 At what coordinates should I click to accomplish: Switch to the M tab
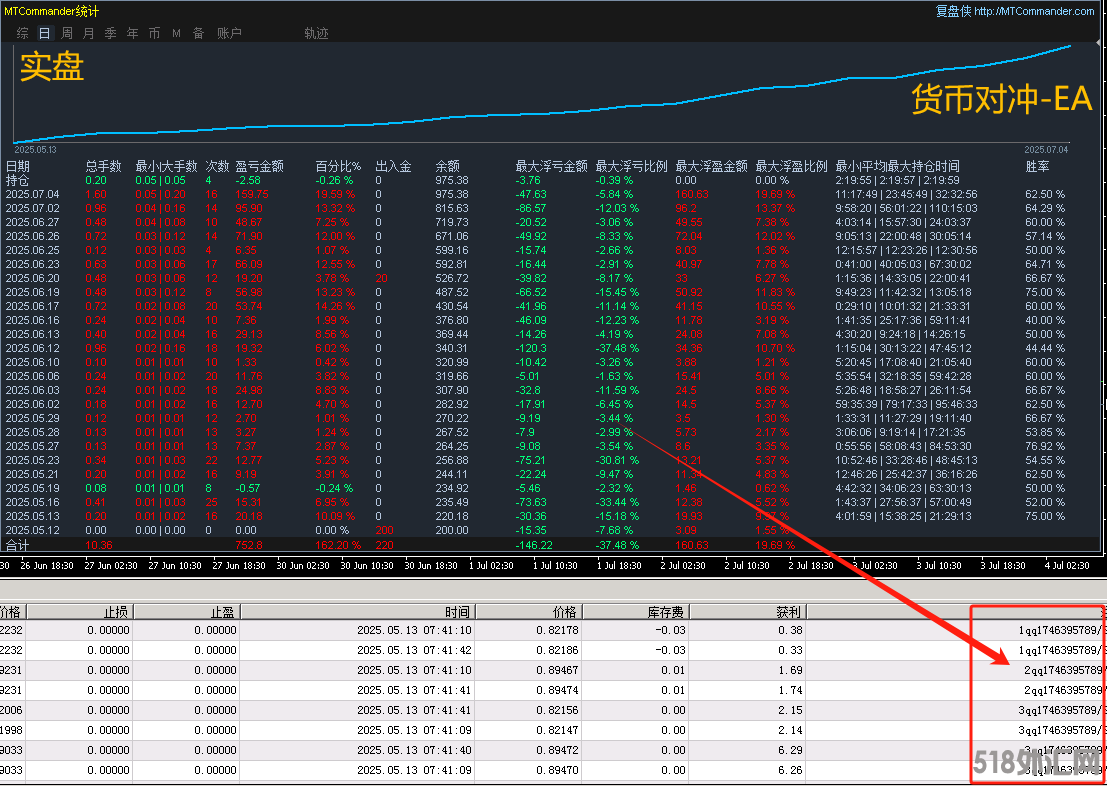pyautogui.click(x=176, y=33)
